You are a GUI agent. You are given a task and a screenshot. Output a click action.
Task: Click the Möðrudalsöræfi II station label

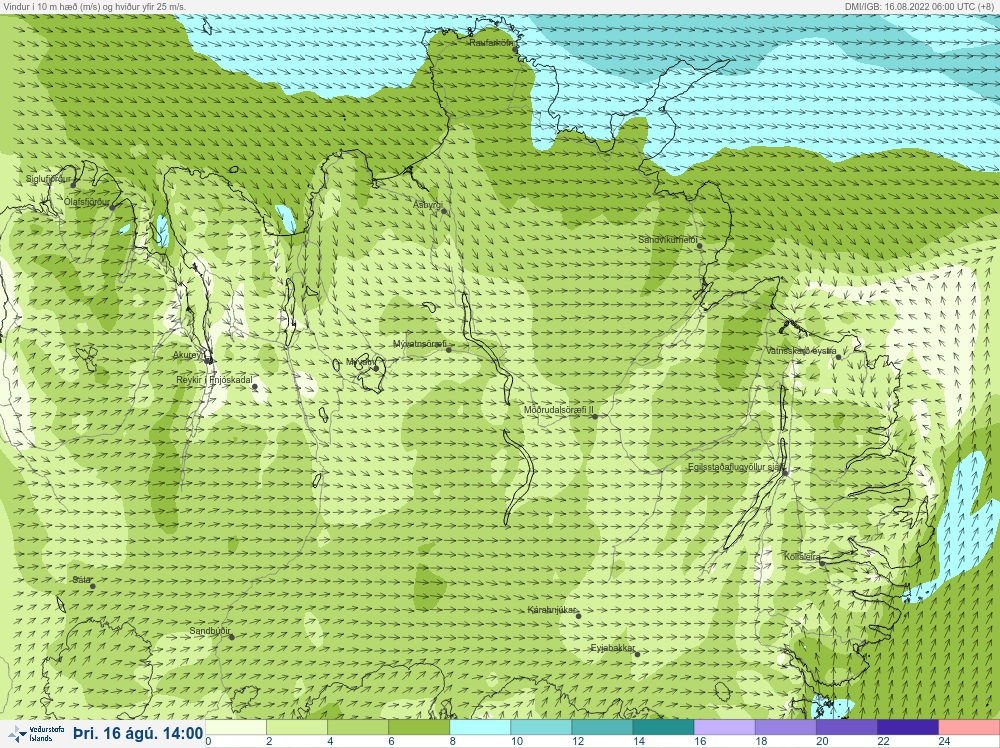[x=559, y=410]
